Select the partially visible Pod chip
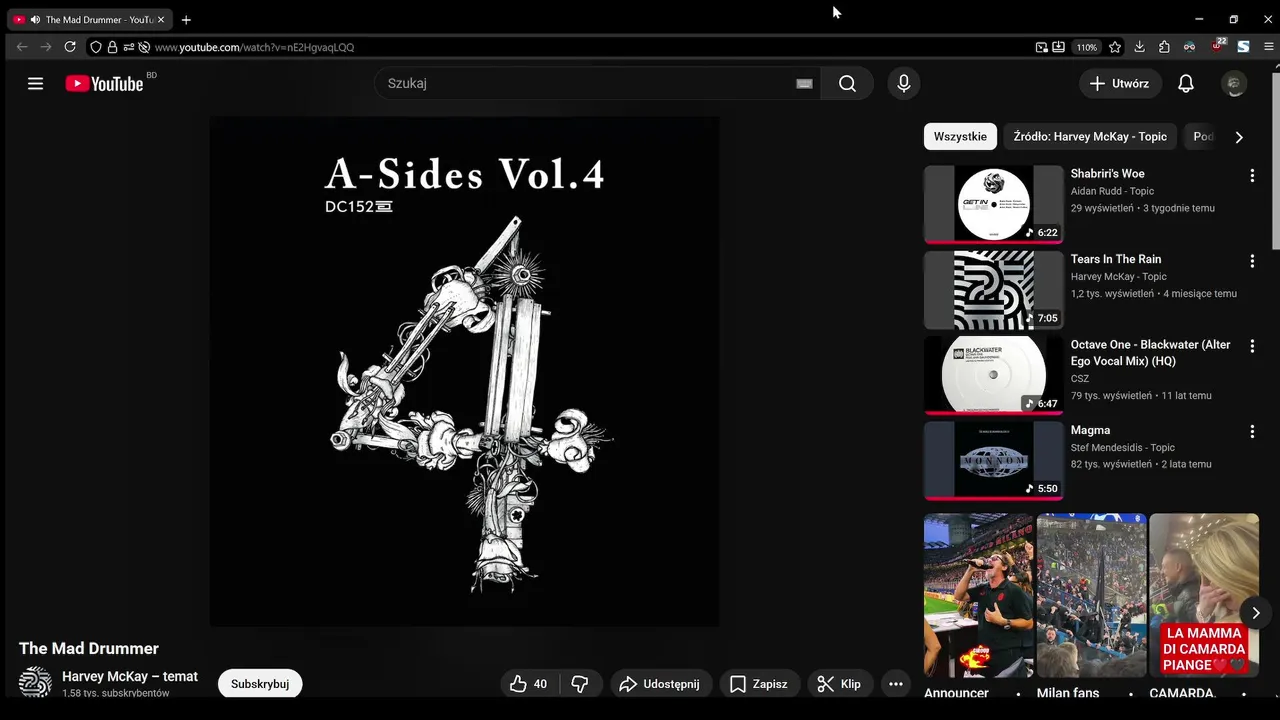The image size is (1280, 720). click(1203, 137)
